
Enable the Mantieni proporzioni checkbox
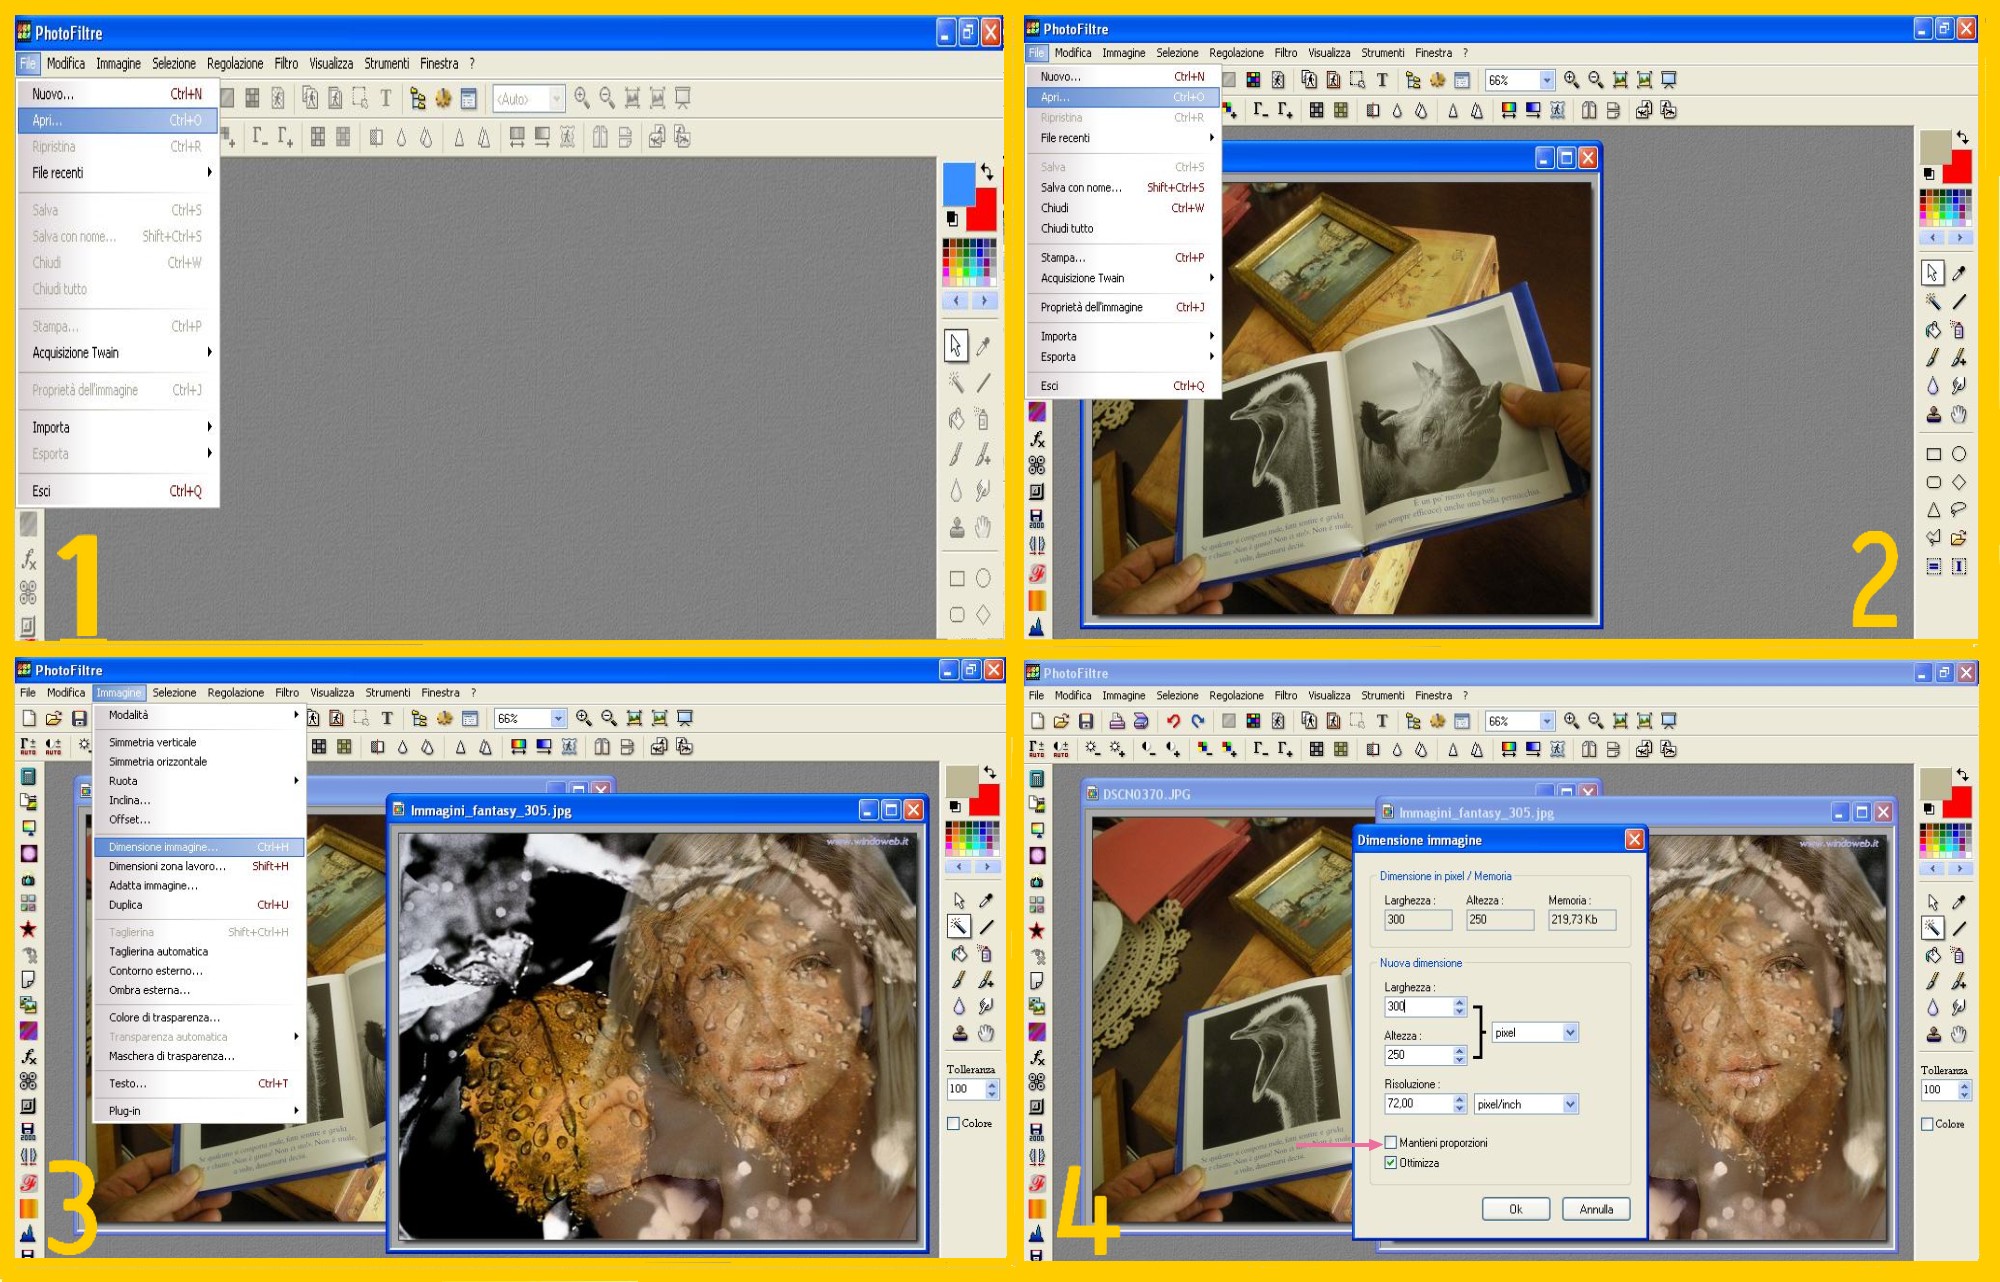pyautogui.click(x=1390, y=1142)
